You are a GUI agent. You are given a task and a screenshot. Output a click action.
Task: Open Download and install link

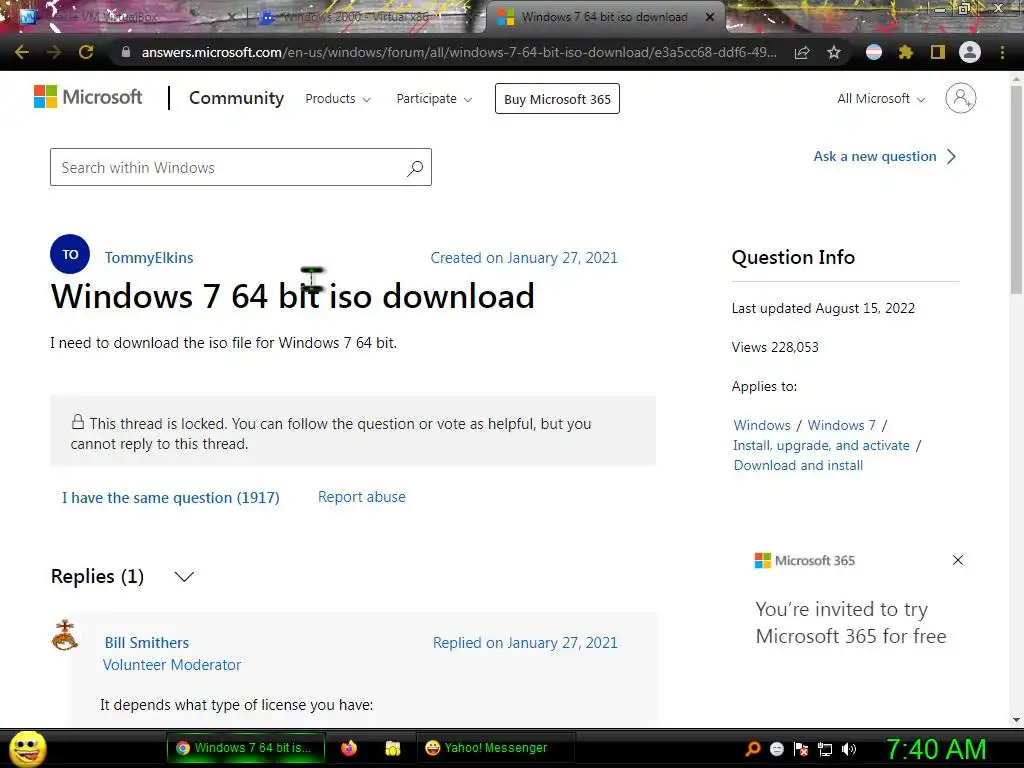tap(798, 466)
